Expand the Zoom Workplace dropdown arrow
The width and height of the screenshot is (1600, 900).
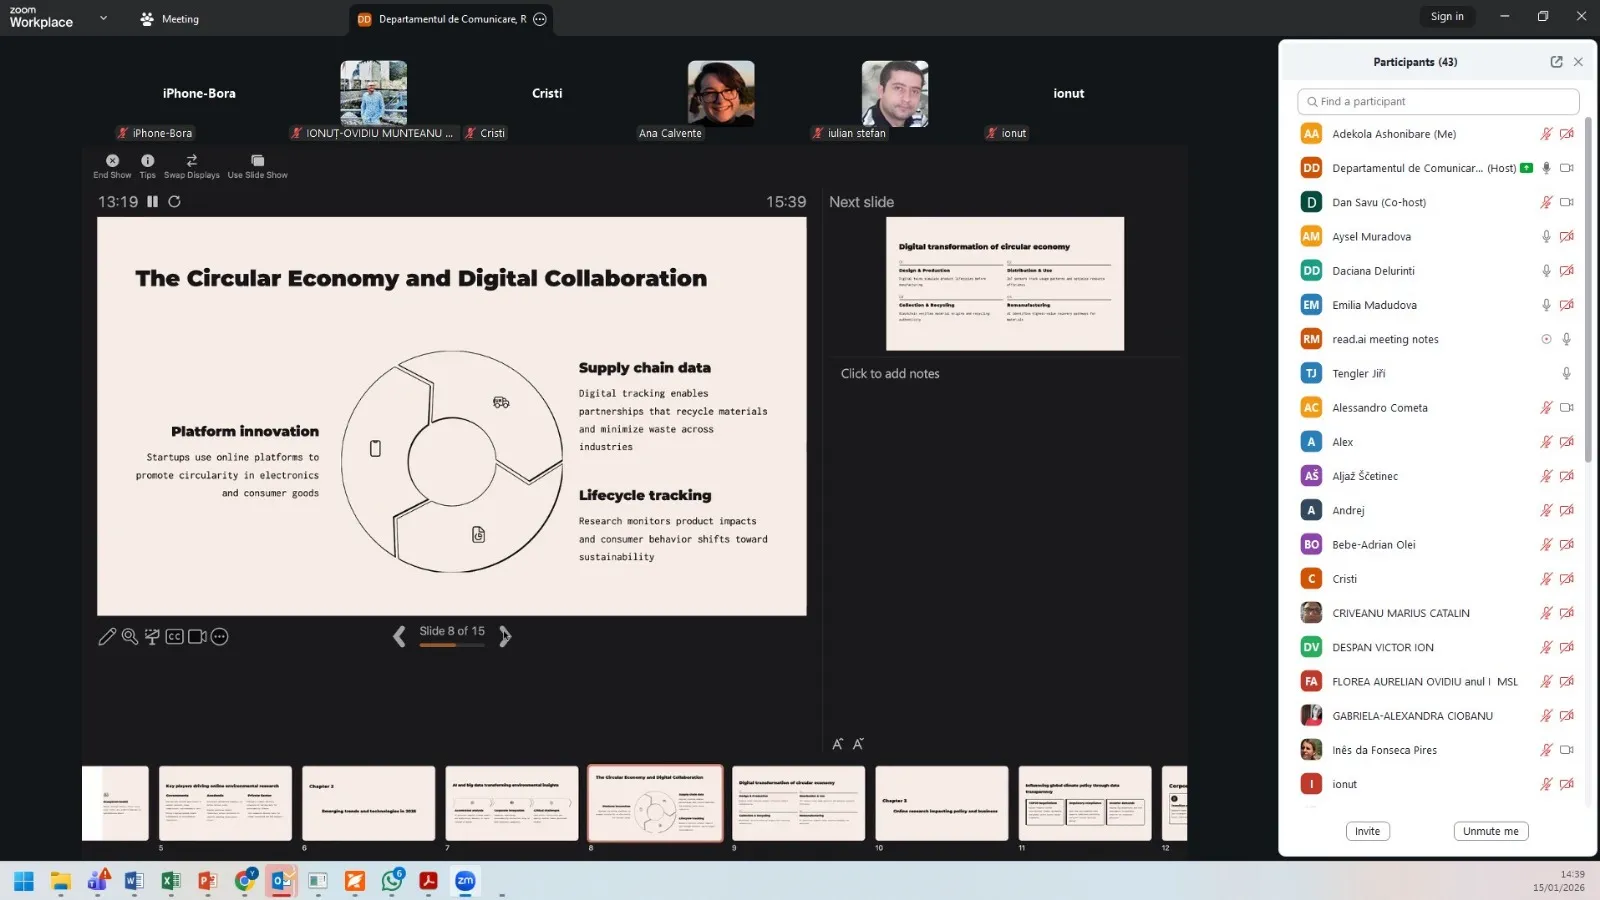pos(103,18)
